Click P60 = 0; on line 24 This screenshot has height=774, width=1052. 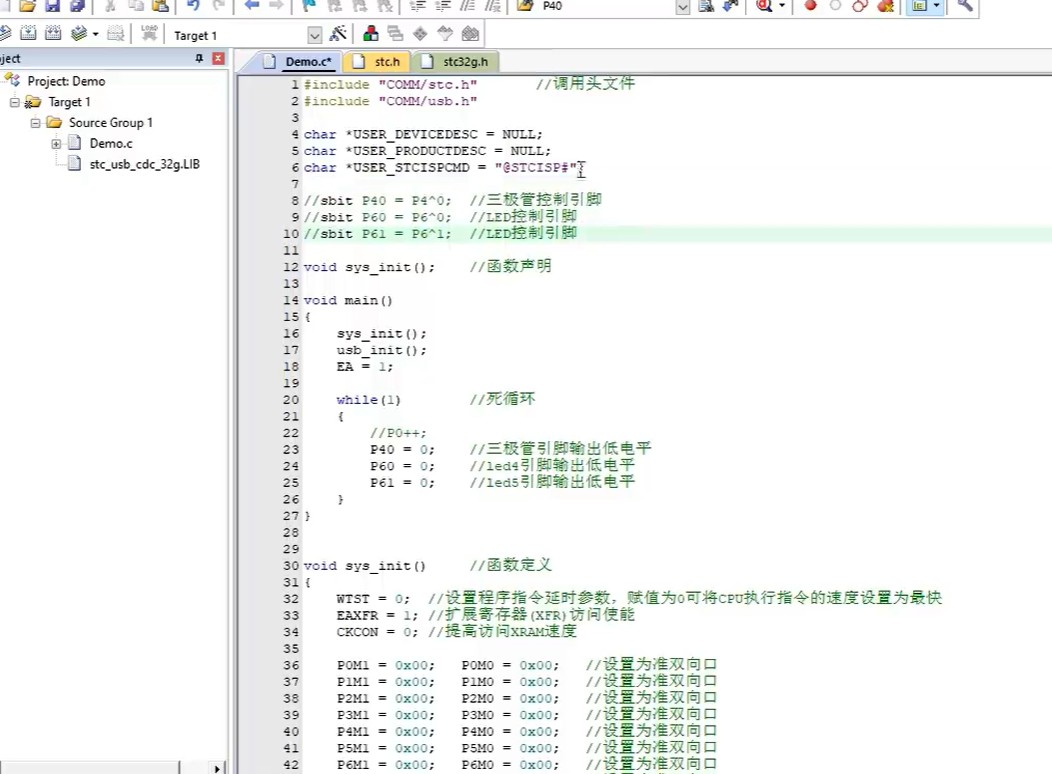402,466
